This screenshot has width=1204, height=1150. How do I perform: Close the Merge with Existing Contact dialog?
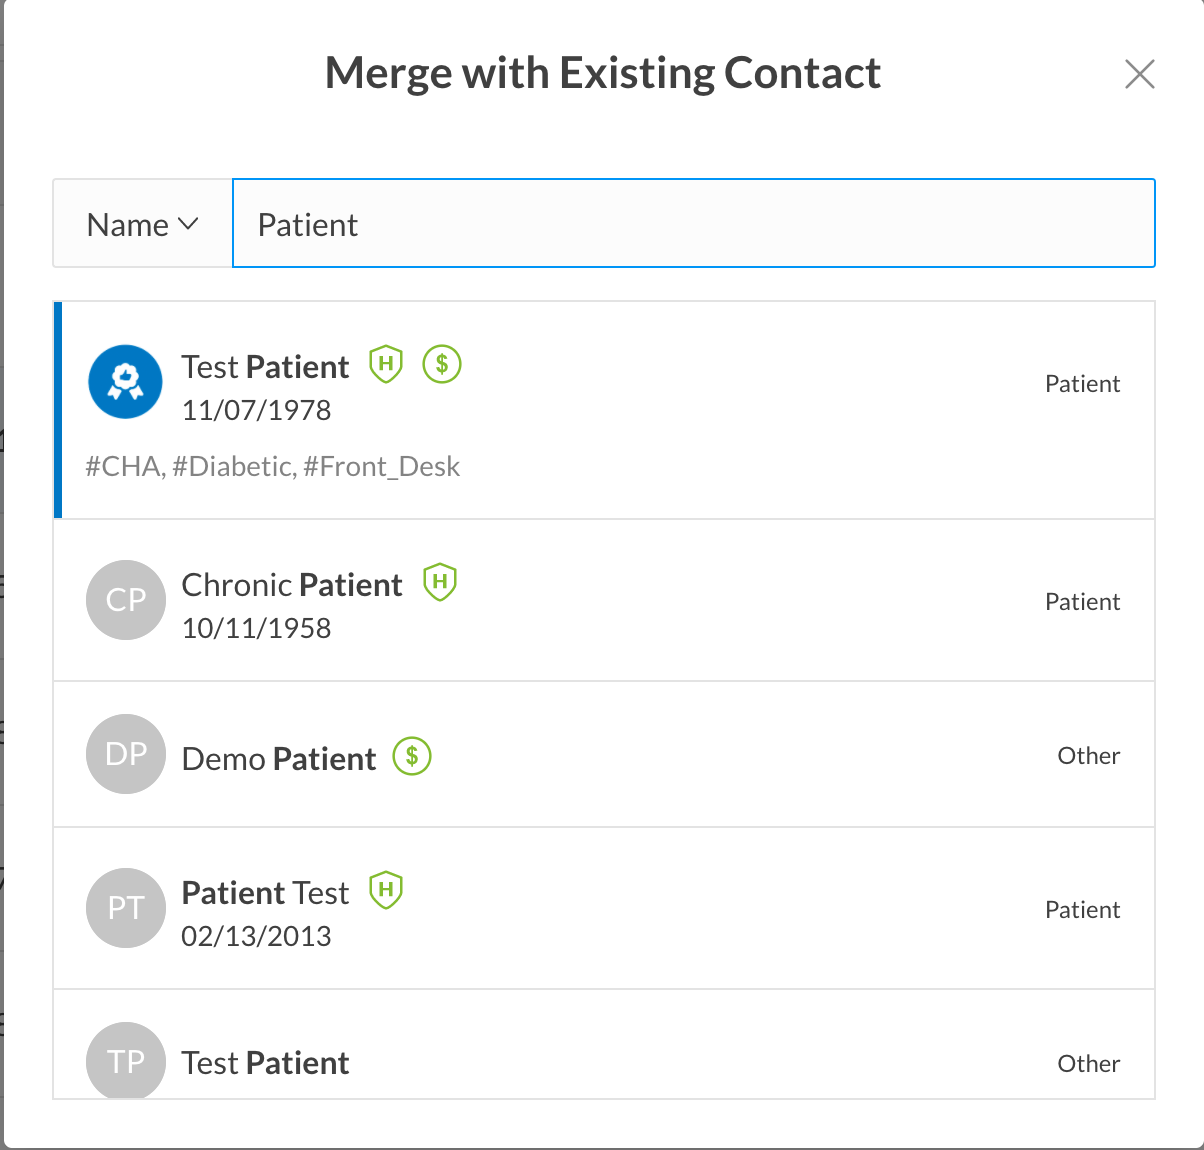(x=1139, y=74)
